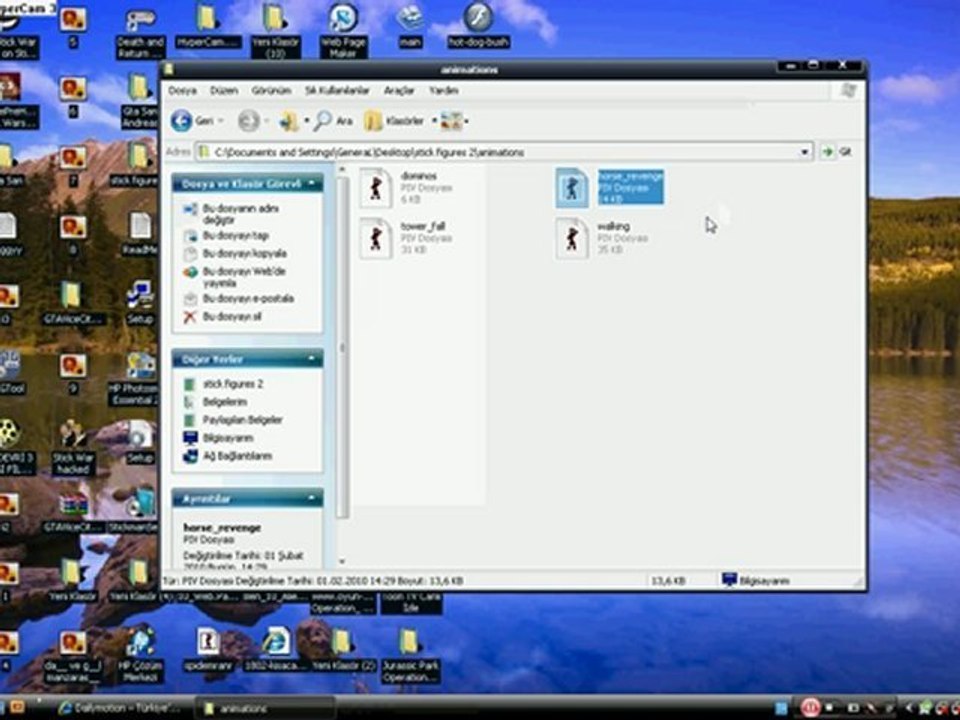This screenshot has height=720, width=960.
Task: Click the publish to Web icon
Action: point(190,272)
